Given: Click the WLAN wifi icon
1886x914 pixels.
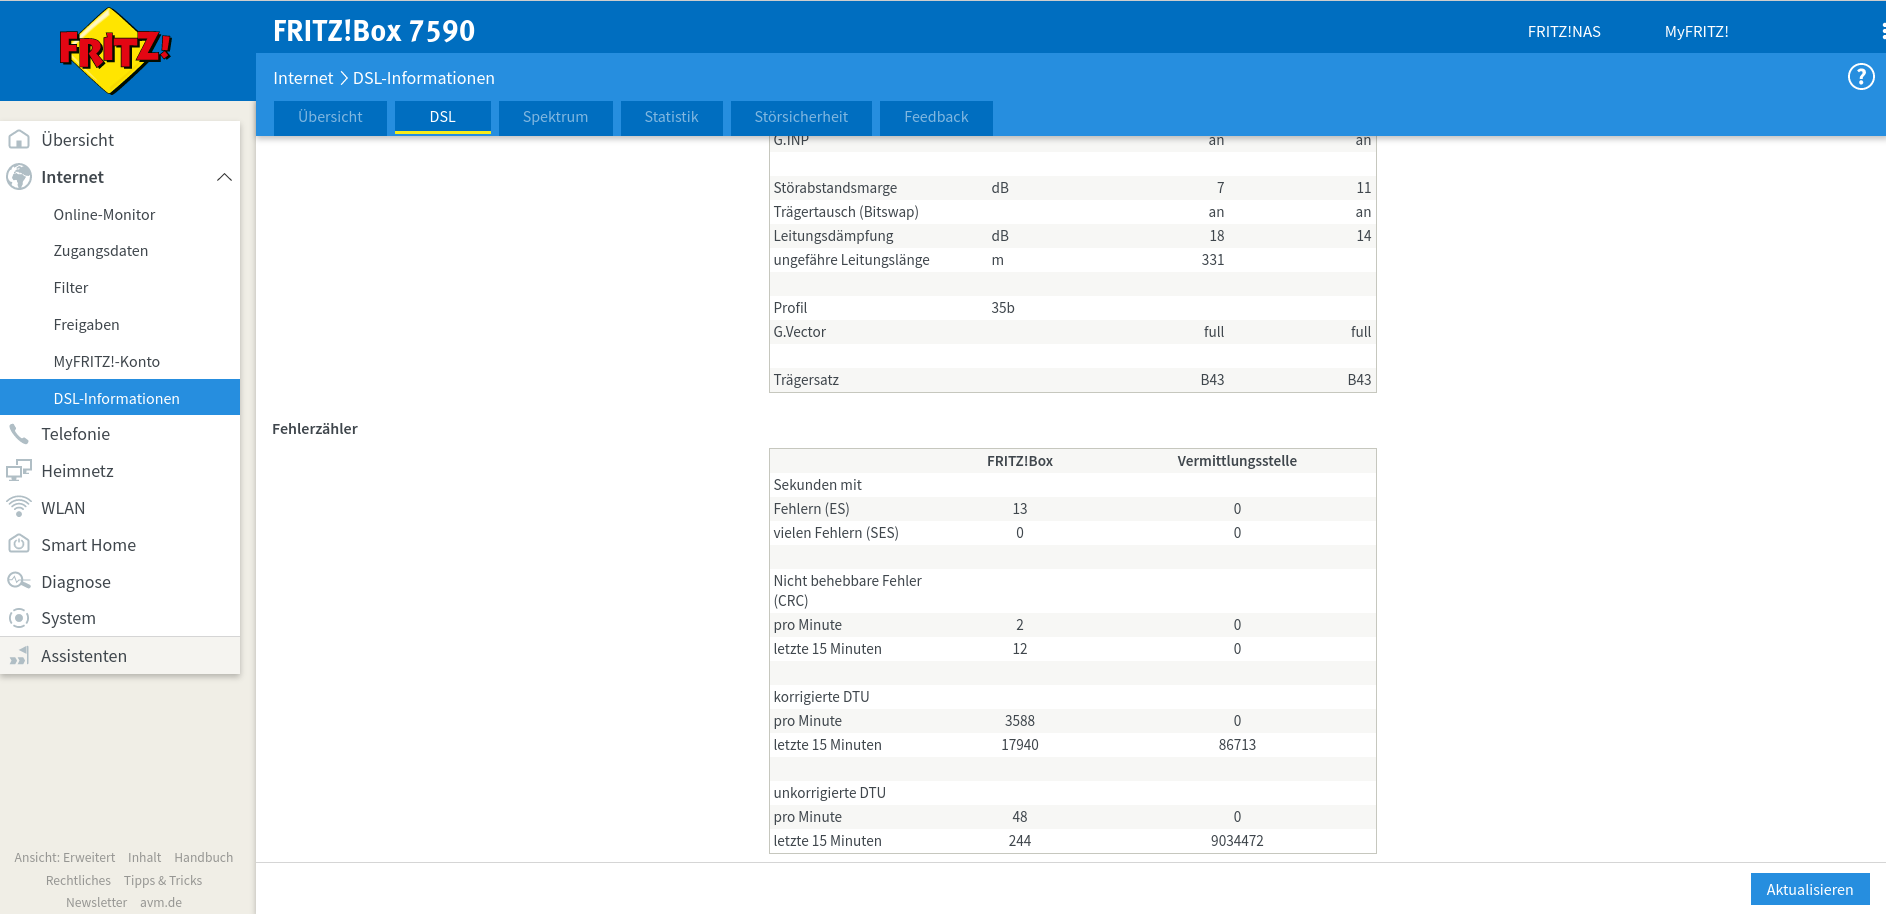Looking at the screenshot, I should coord(19,507).
